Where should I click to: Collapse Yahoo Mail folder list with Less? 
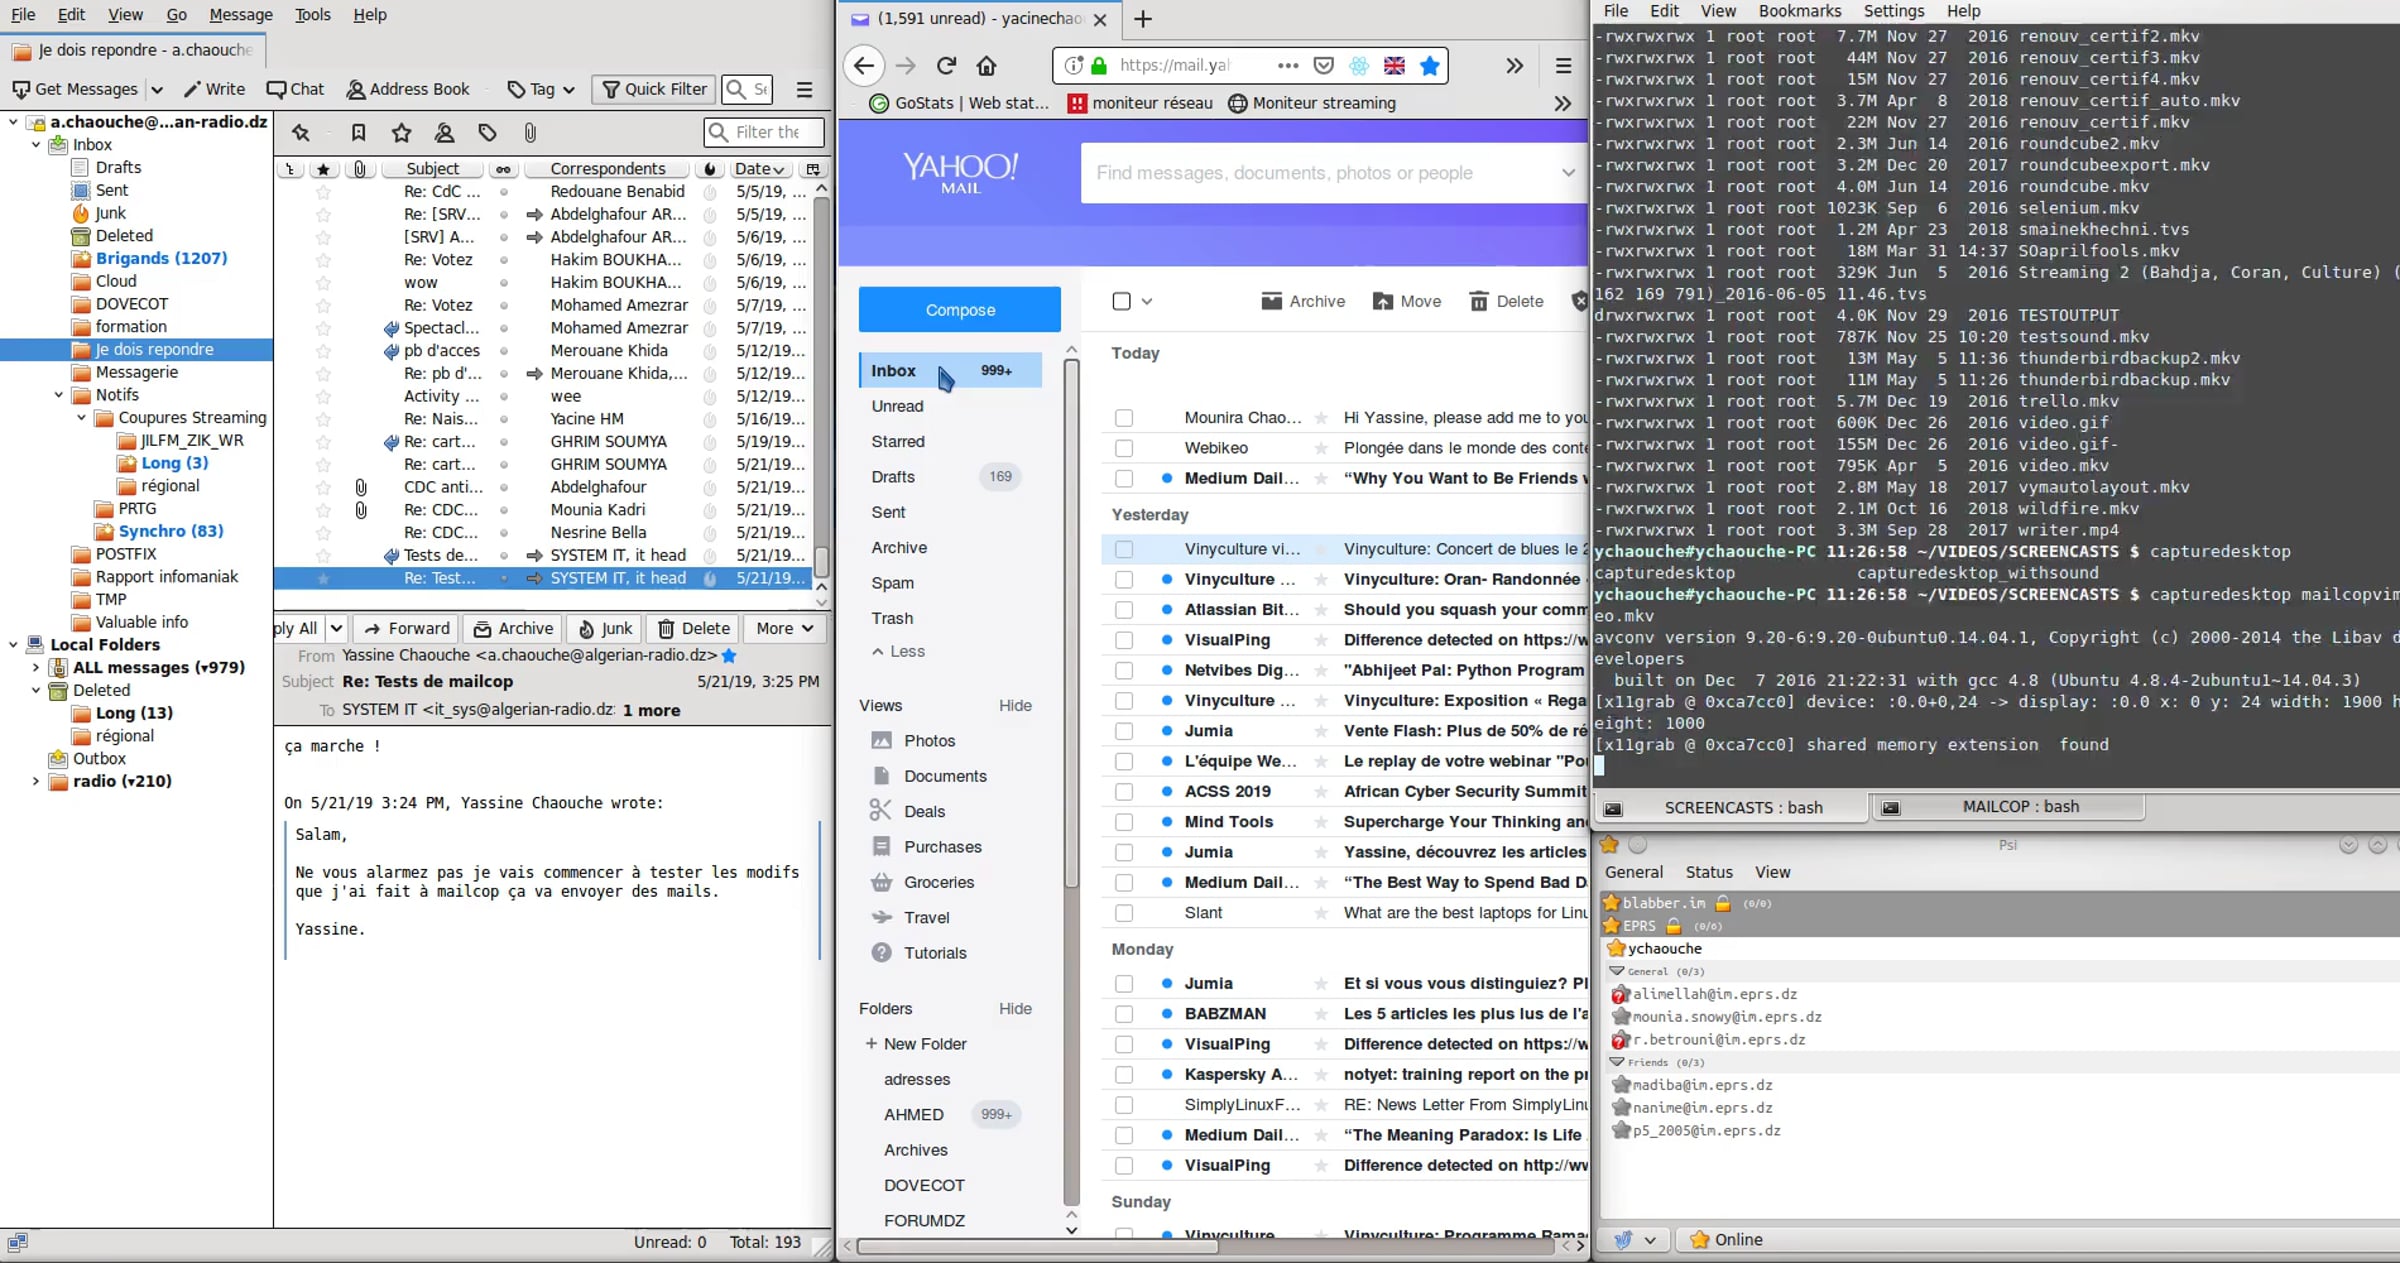tap(898, 651)
